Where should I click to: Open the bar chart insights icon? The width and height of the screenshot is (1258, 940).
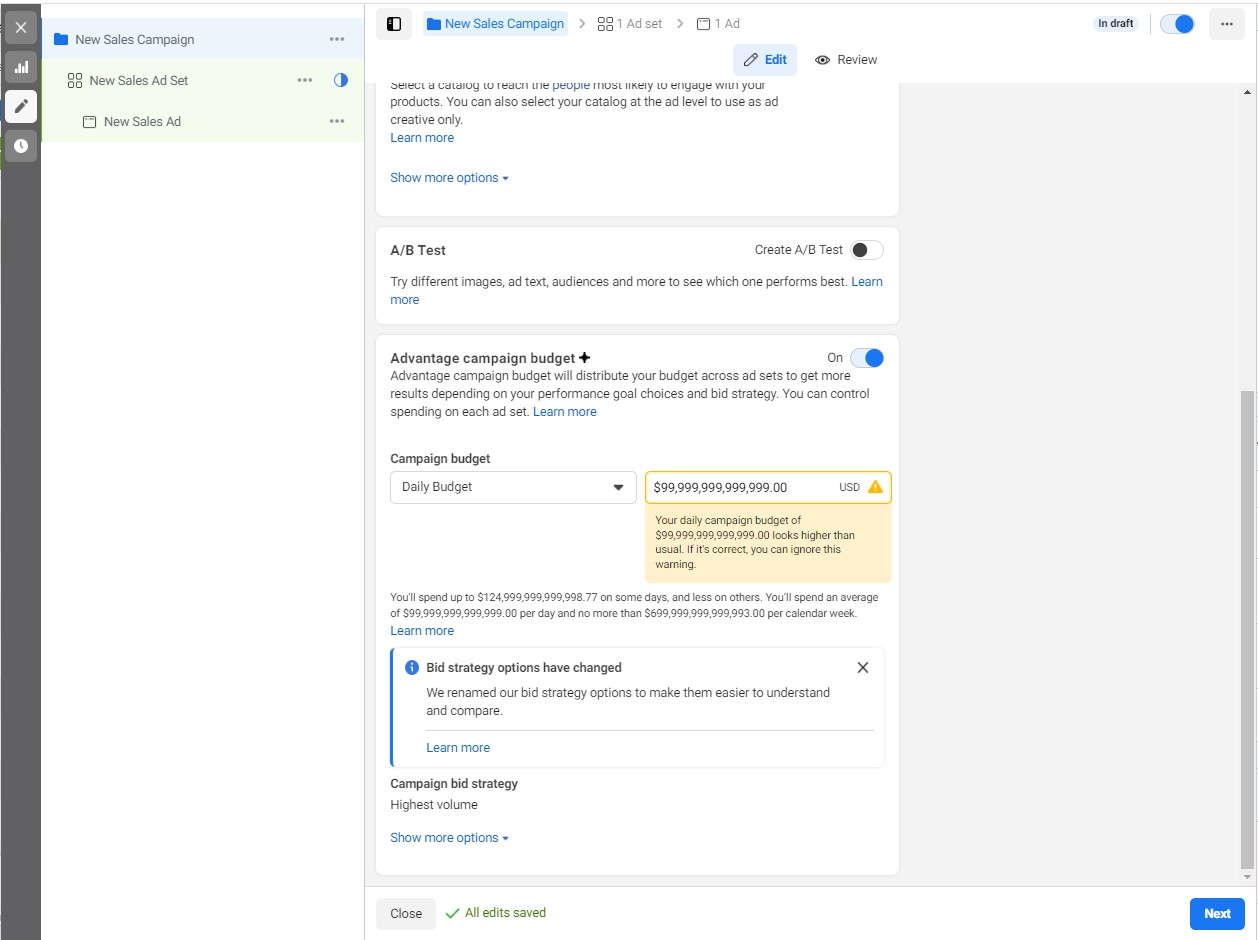21,67
